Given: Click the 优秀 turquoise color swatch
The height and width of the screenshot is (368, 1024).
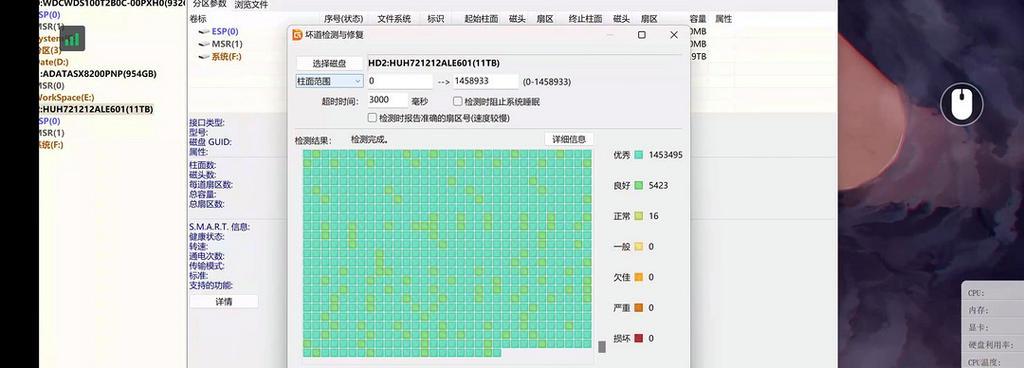Looking at the screenshot, I should [x=639, y=155].
